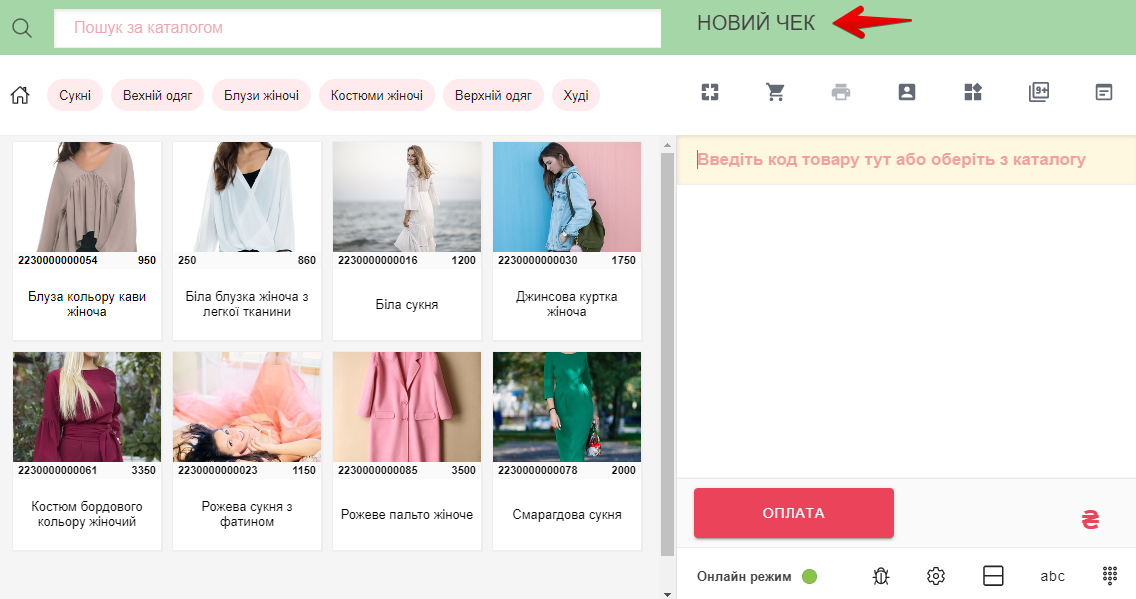Select the Сукні category chip

[x=75, y=95]
